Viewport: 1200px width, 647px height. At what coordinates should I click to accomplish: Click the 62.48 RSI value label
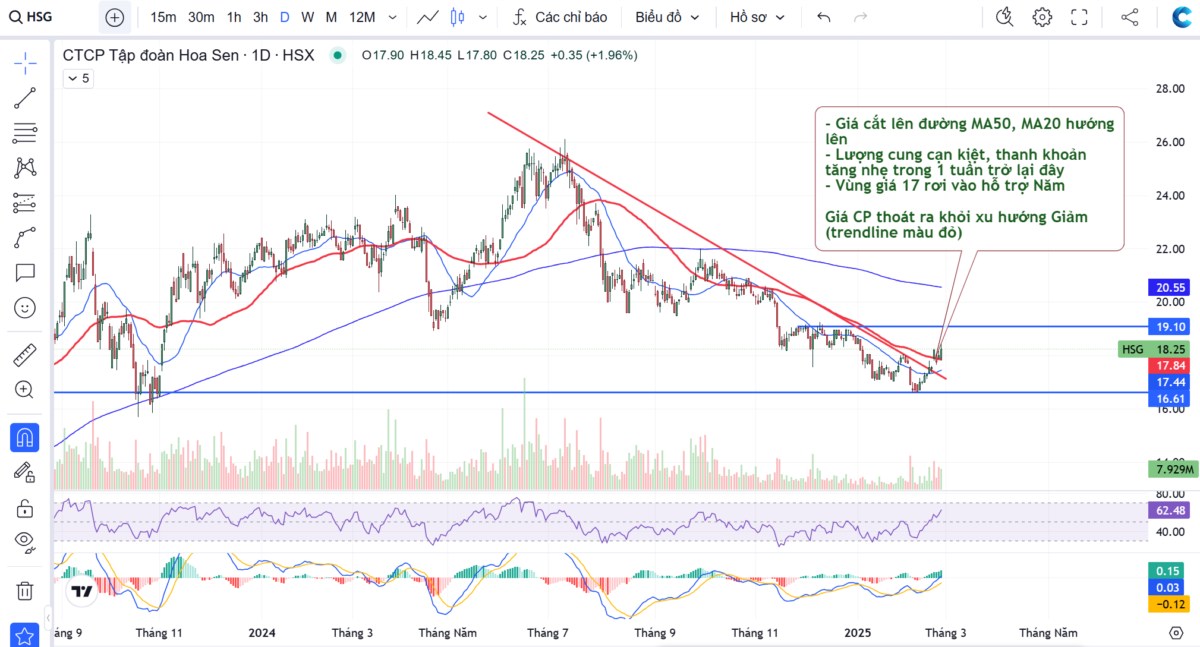(x=1168, y=511)
